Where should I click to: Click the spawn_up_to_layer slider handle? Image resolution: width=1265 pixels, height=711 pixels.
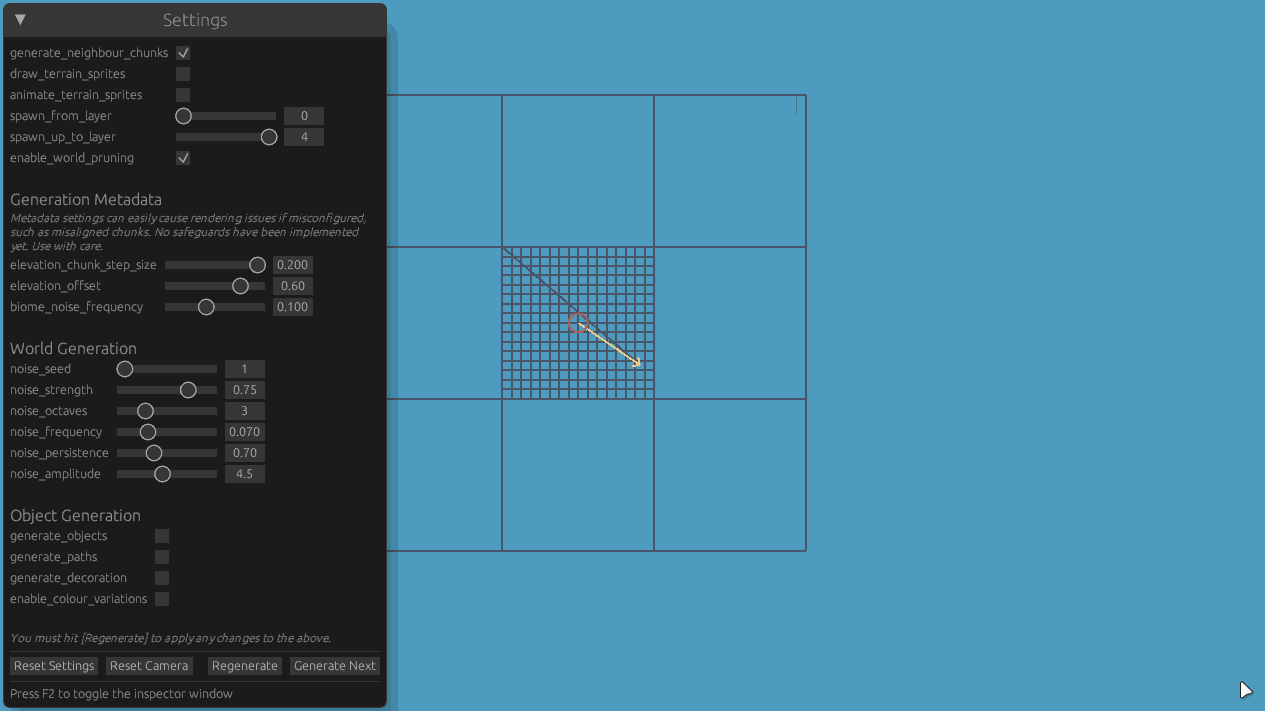click(x=269, y=137)
